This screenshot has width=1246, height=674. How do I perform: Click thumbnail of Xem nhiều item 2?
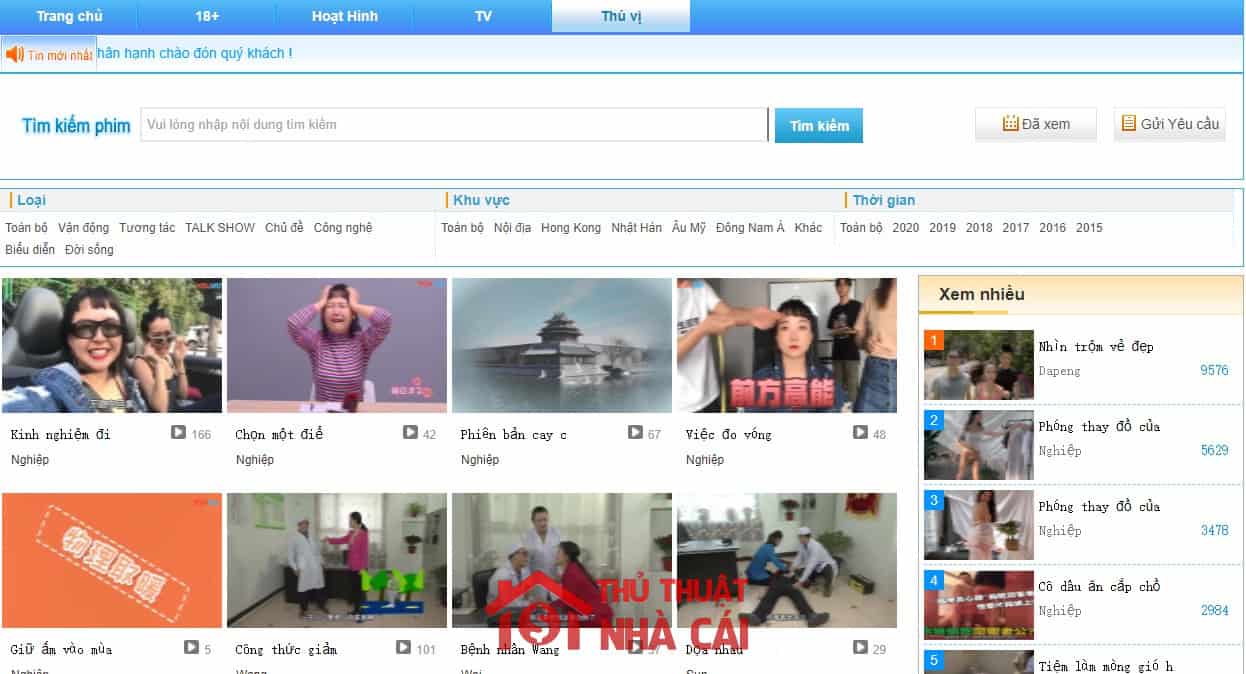tap(979, 445)
